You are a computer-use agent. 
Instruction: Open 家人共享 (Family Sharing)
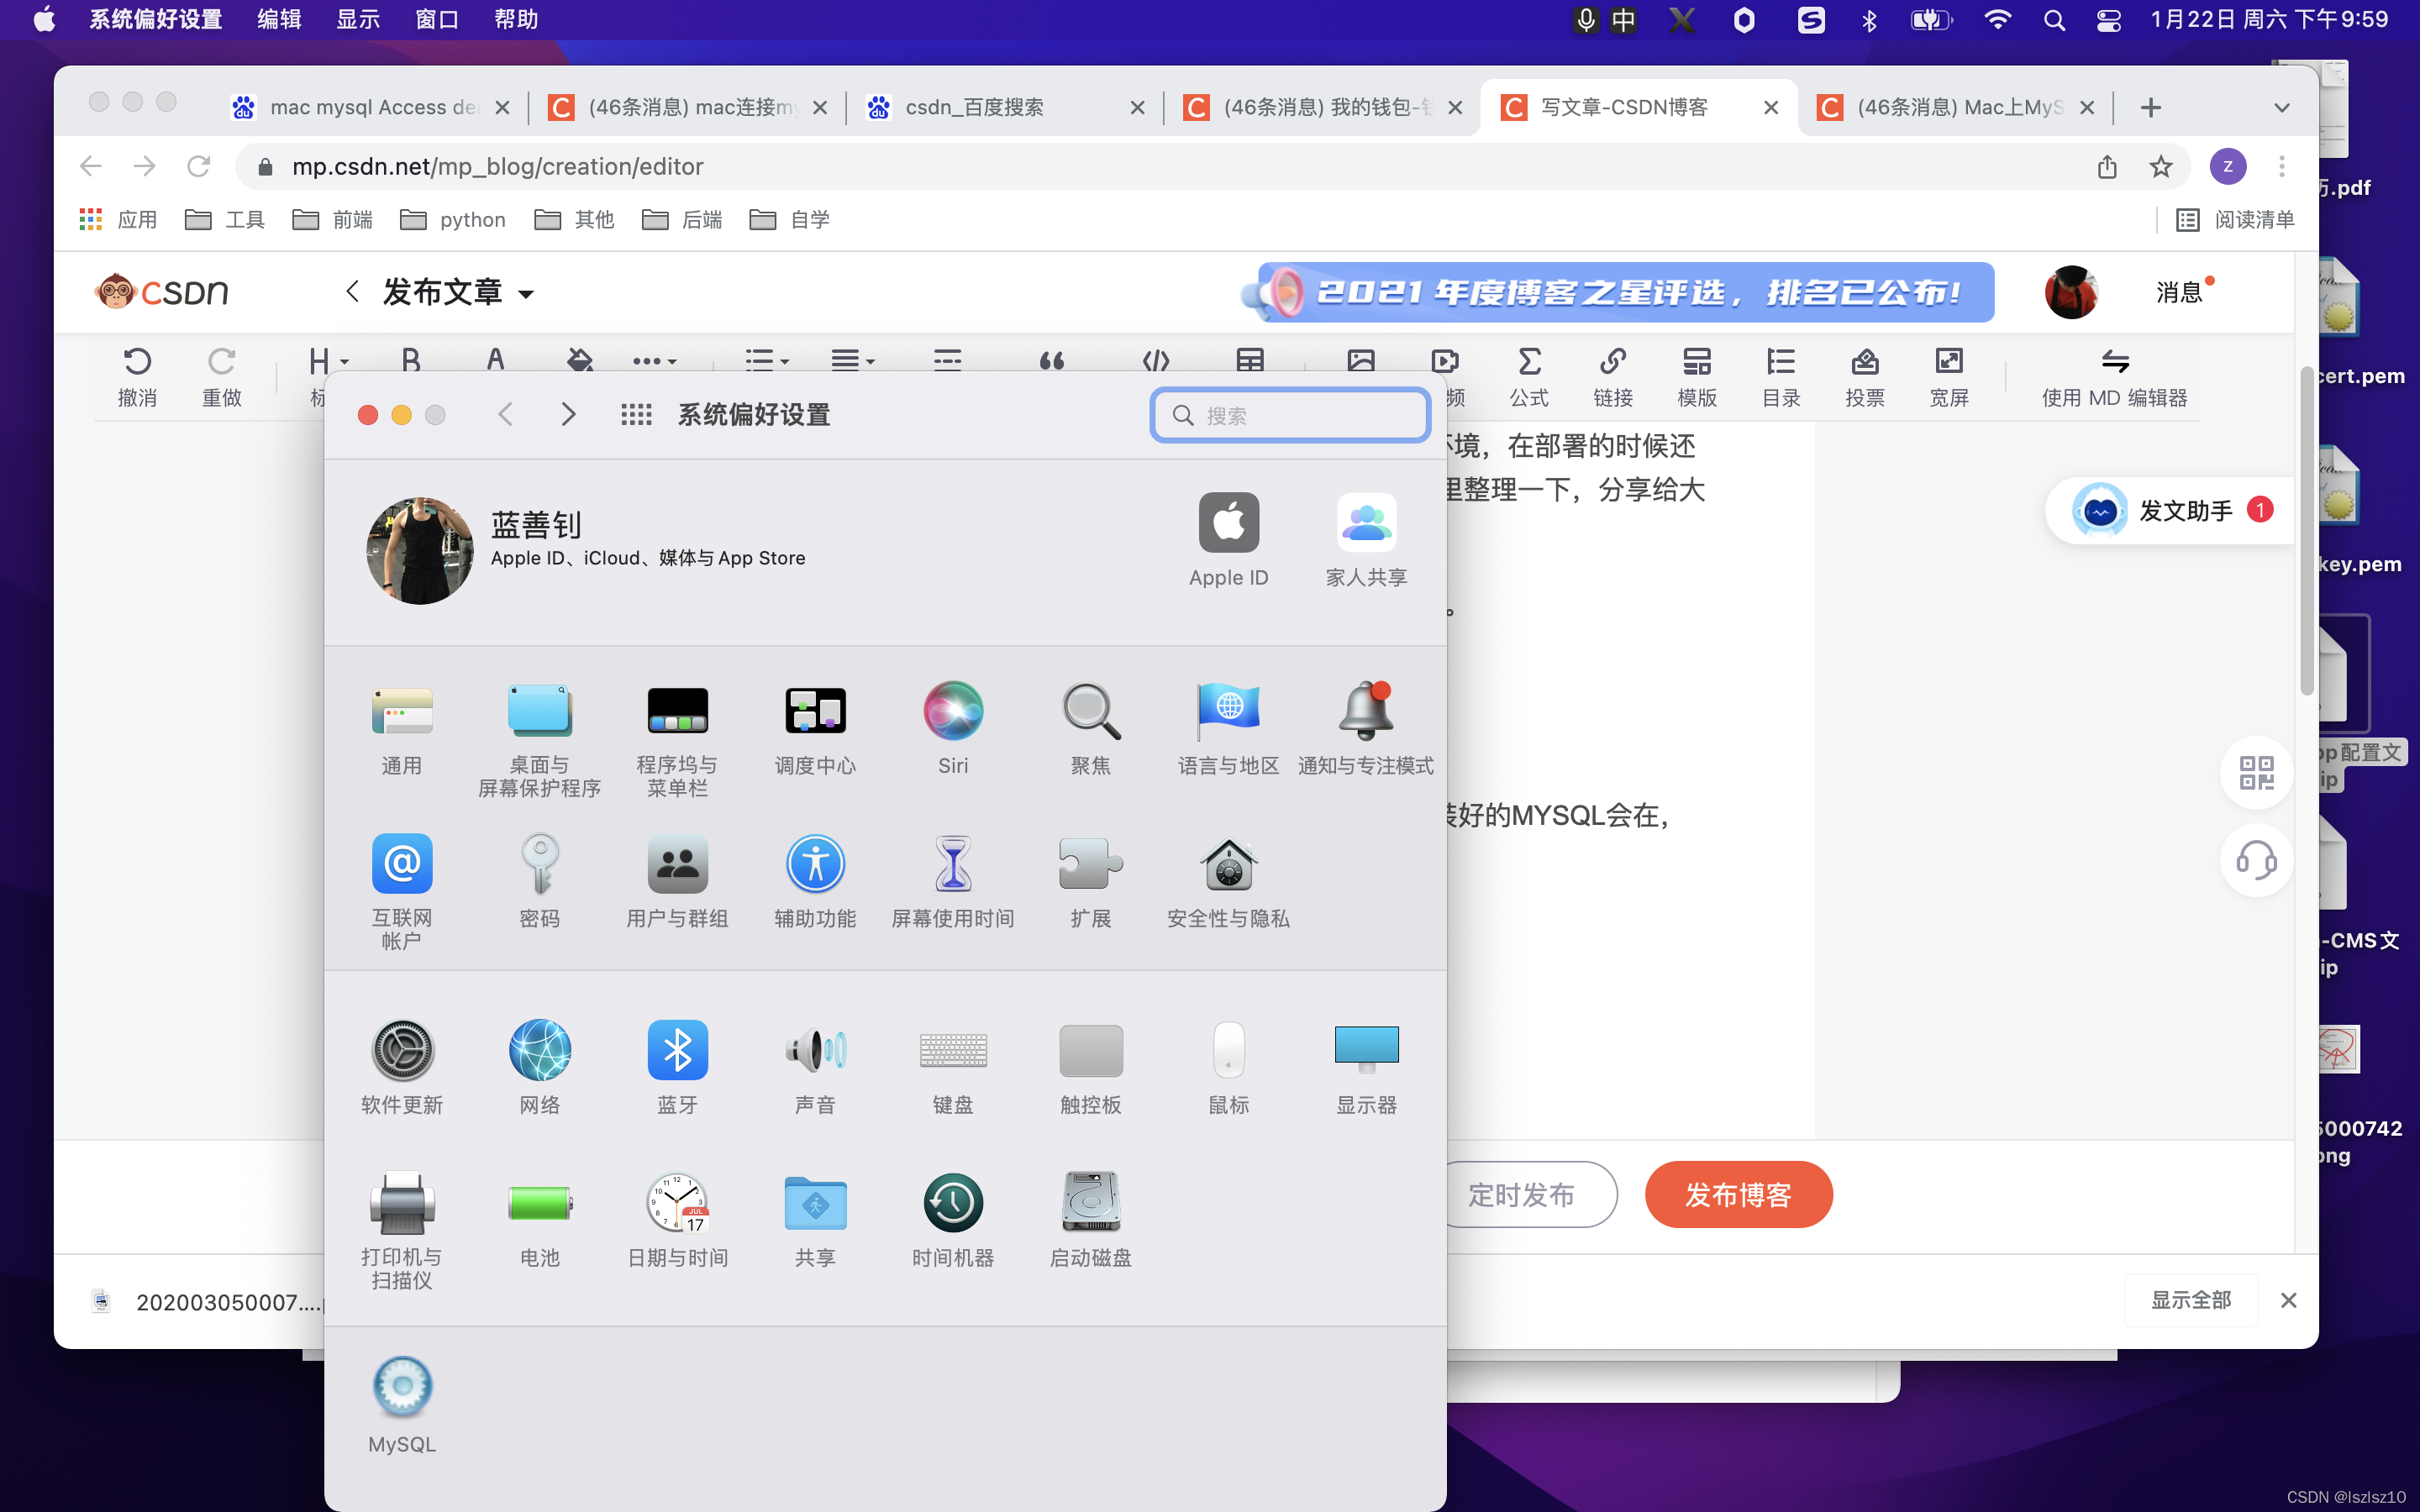click(1366, 540)
